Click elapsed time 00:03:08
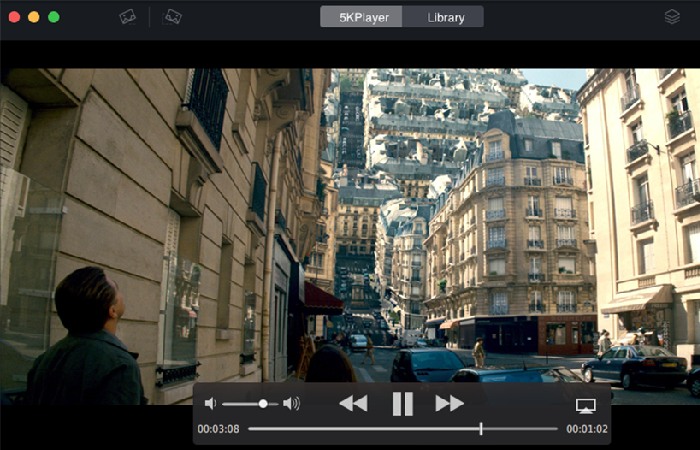The height and width of the screenshot is (450, 700). tap(218, 429)
